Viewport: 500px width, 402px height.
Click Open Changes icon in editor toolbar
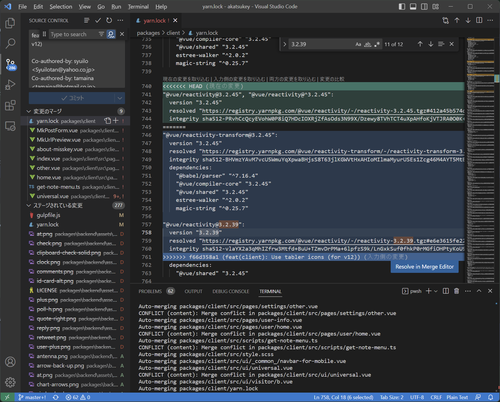(x=445, y=21)
